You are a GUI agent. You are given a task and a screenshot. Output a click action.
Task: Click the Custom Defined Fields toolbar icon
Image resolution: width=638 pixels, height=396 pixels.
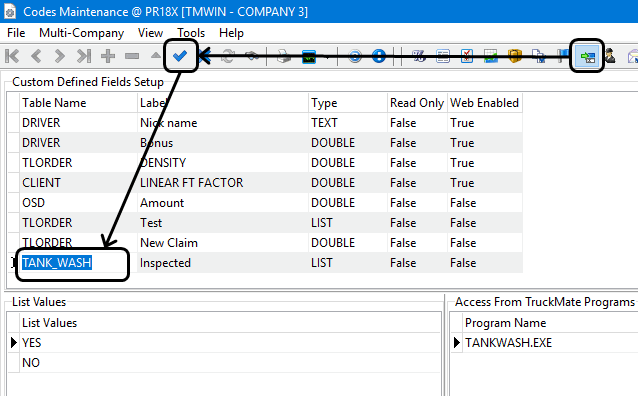[587, 56]
